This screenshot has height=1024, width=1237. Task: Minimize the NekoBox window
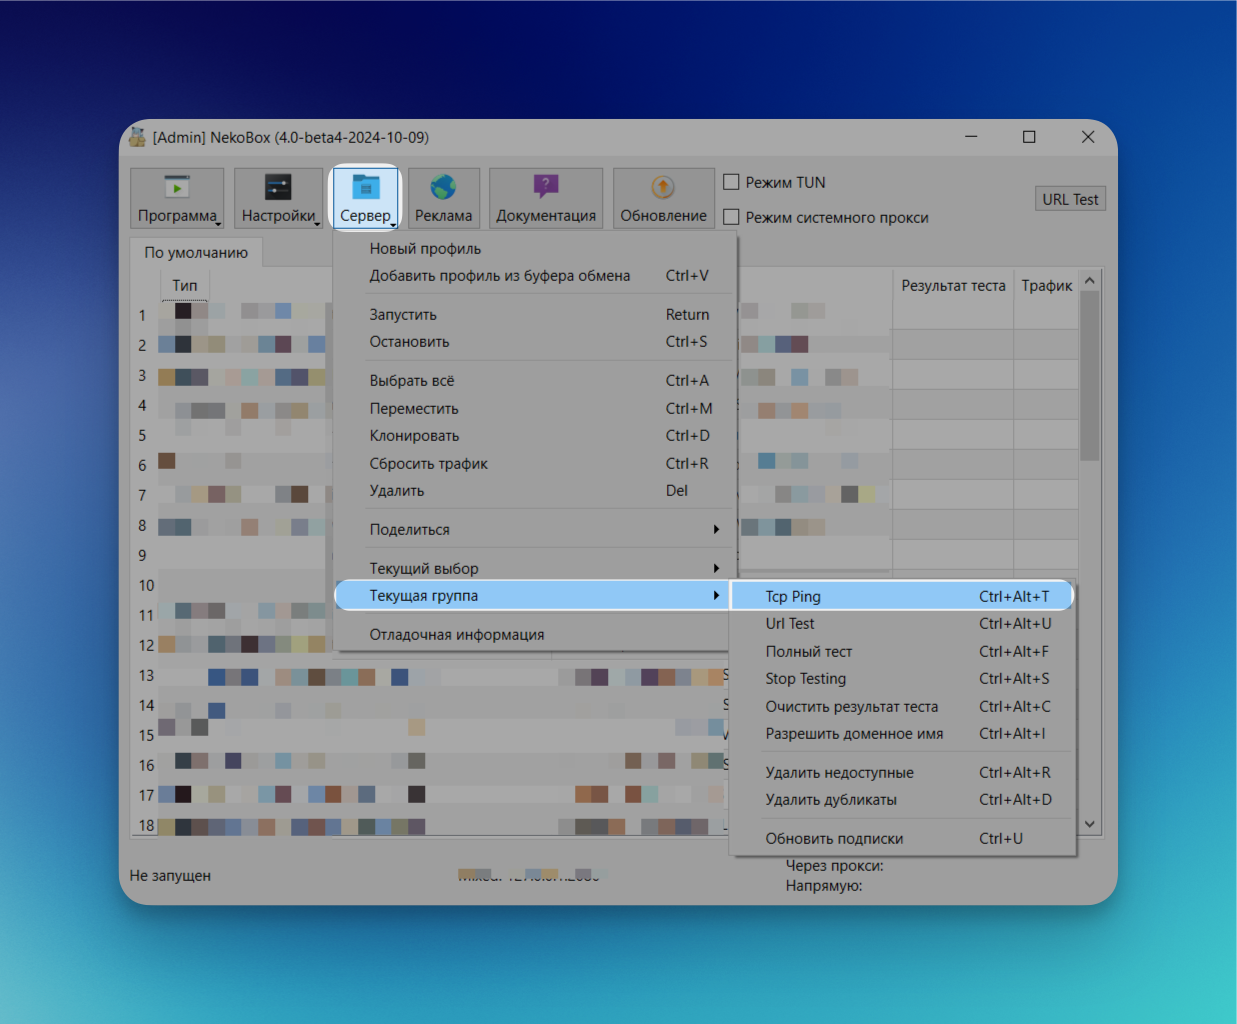click(x=971, y=137)
